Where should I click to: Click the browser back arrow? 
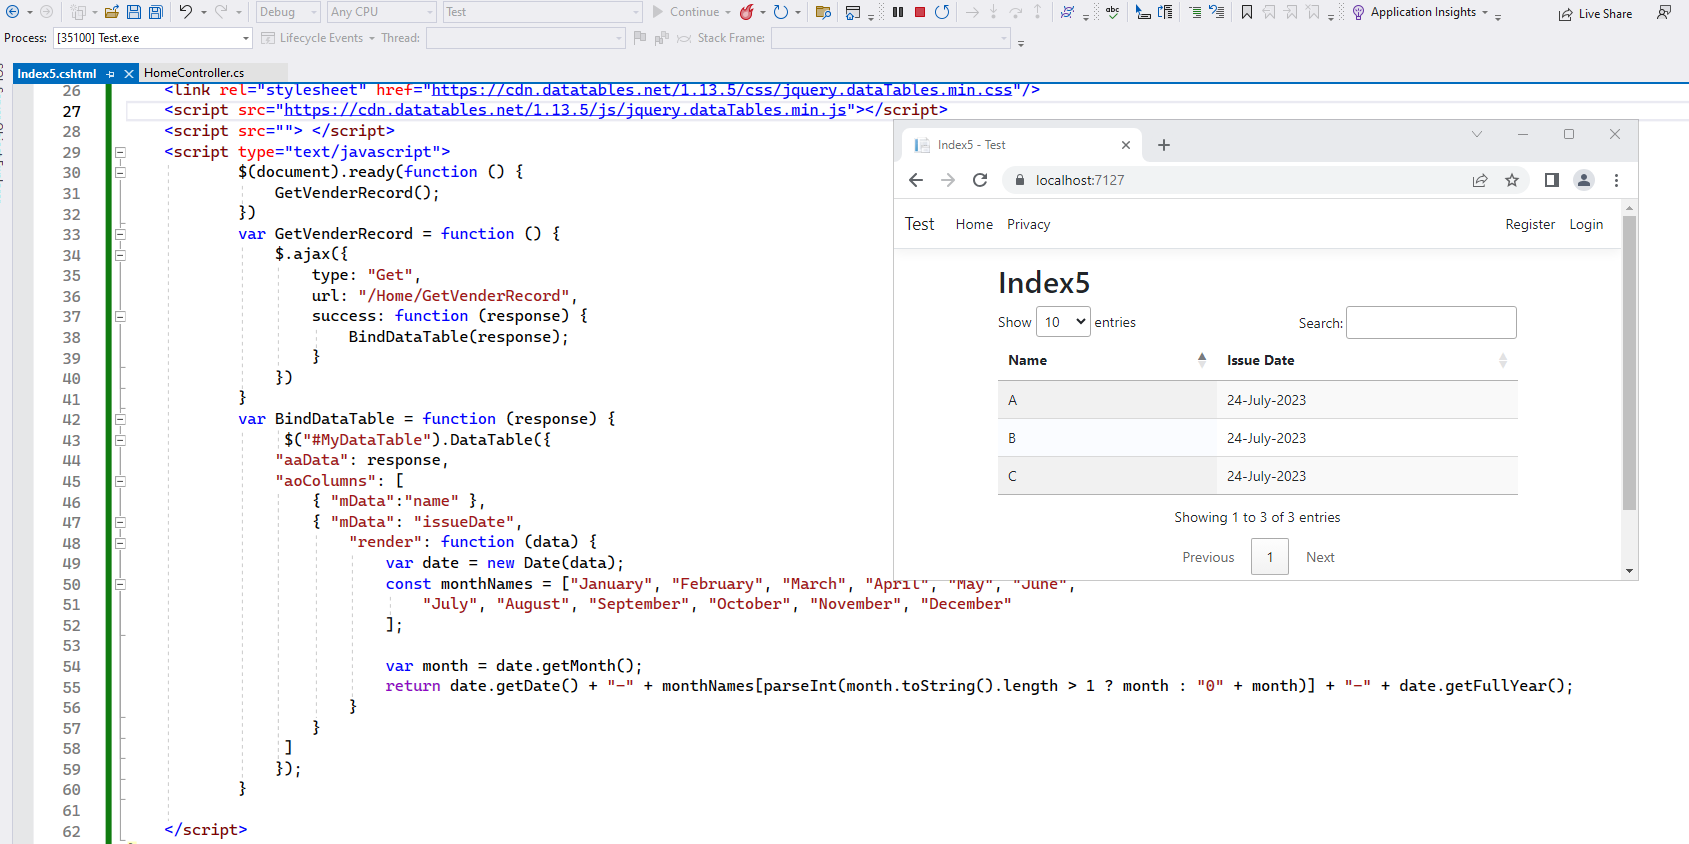(x=916, y=180)
